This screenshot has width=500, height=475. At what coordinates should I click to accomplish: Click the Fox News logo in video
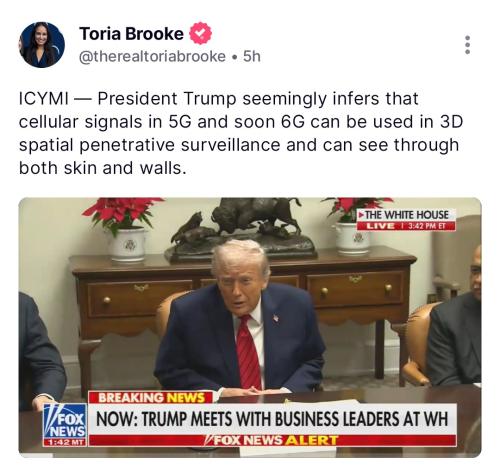click(65, 422)
